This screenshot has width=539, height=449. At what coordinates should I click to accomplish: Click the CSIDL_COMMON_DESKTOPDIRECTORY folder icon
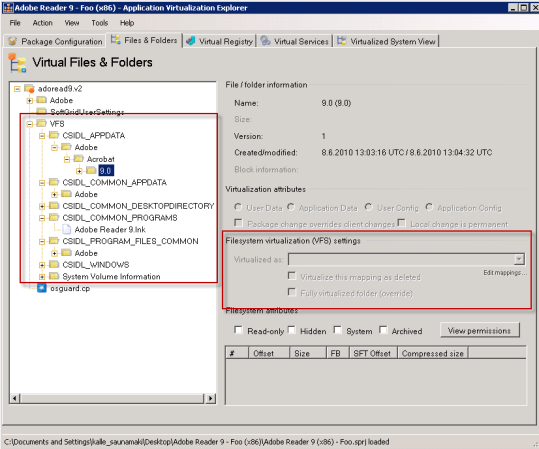coord(54,206)
